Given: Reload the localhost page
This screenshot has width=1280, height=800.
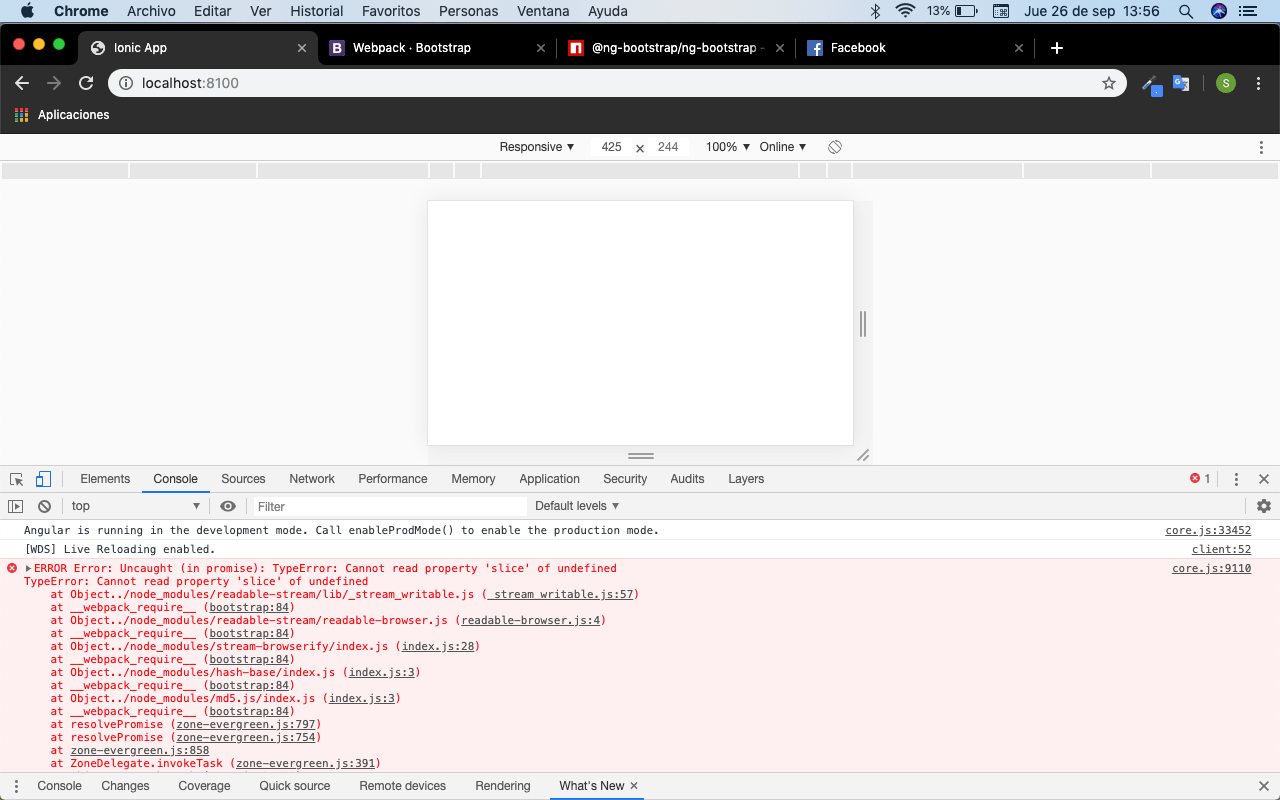Looking at the screenshot, I should click(x=86, y=83).
